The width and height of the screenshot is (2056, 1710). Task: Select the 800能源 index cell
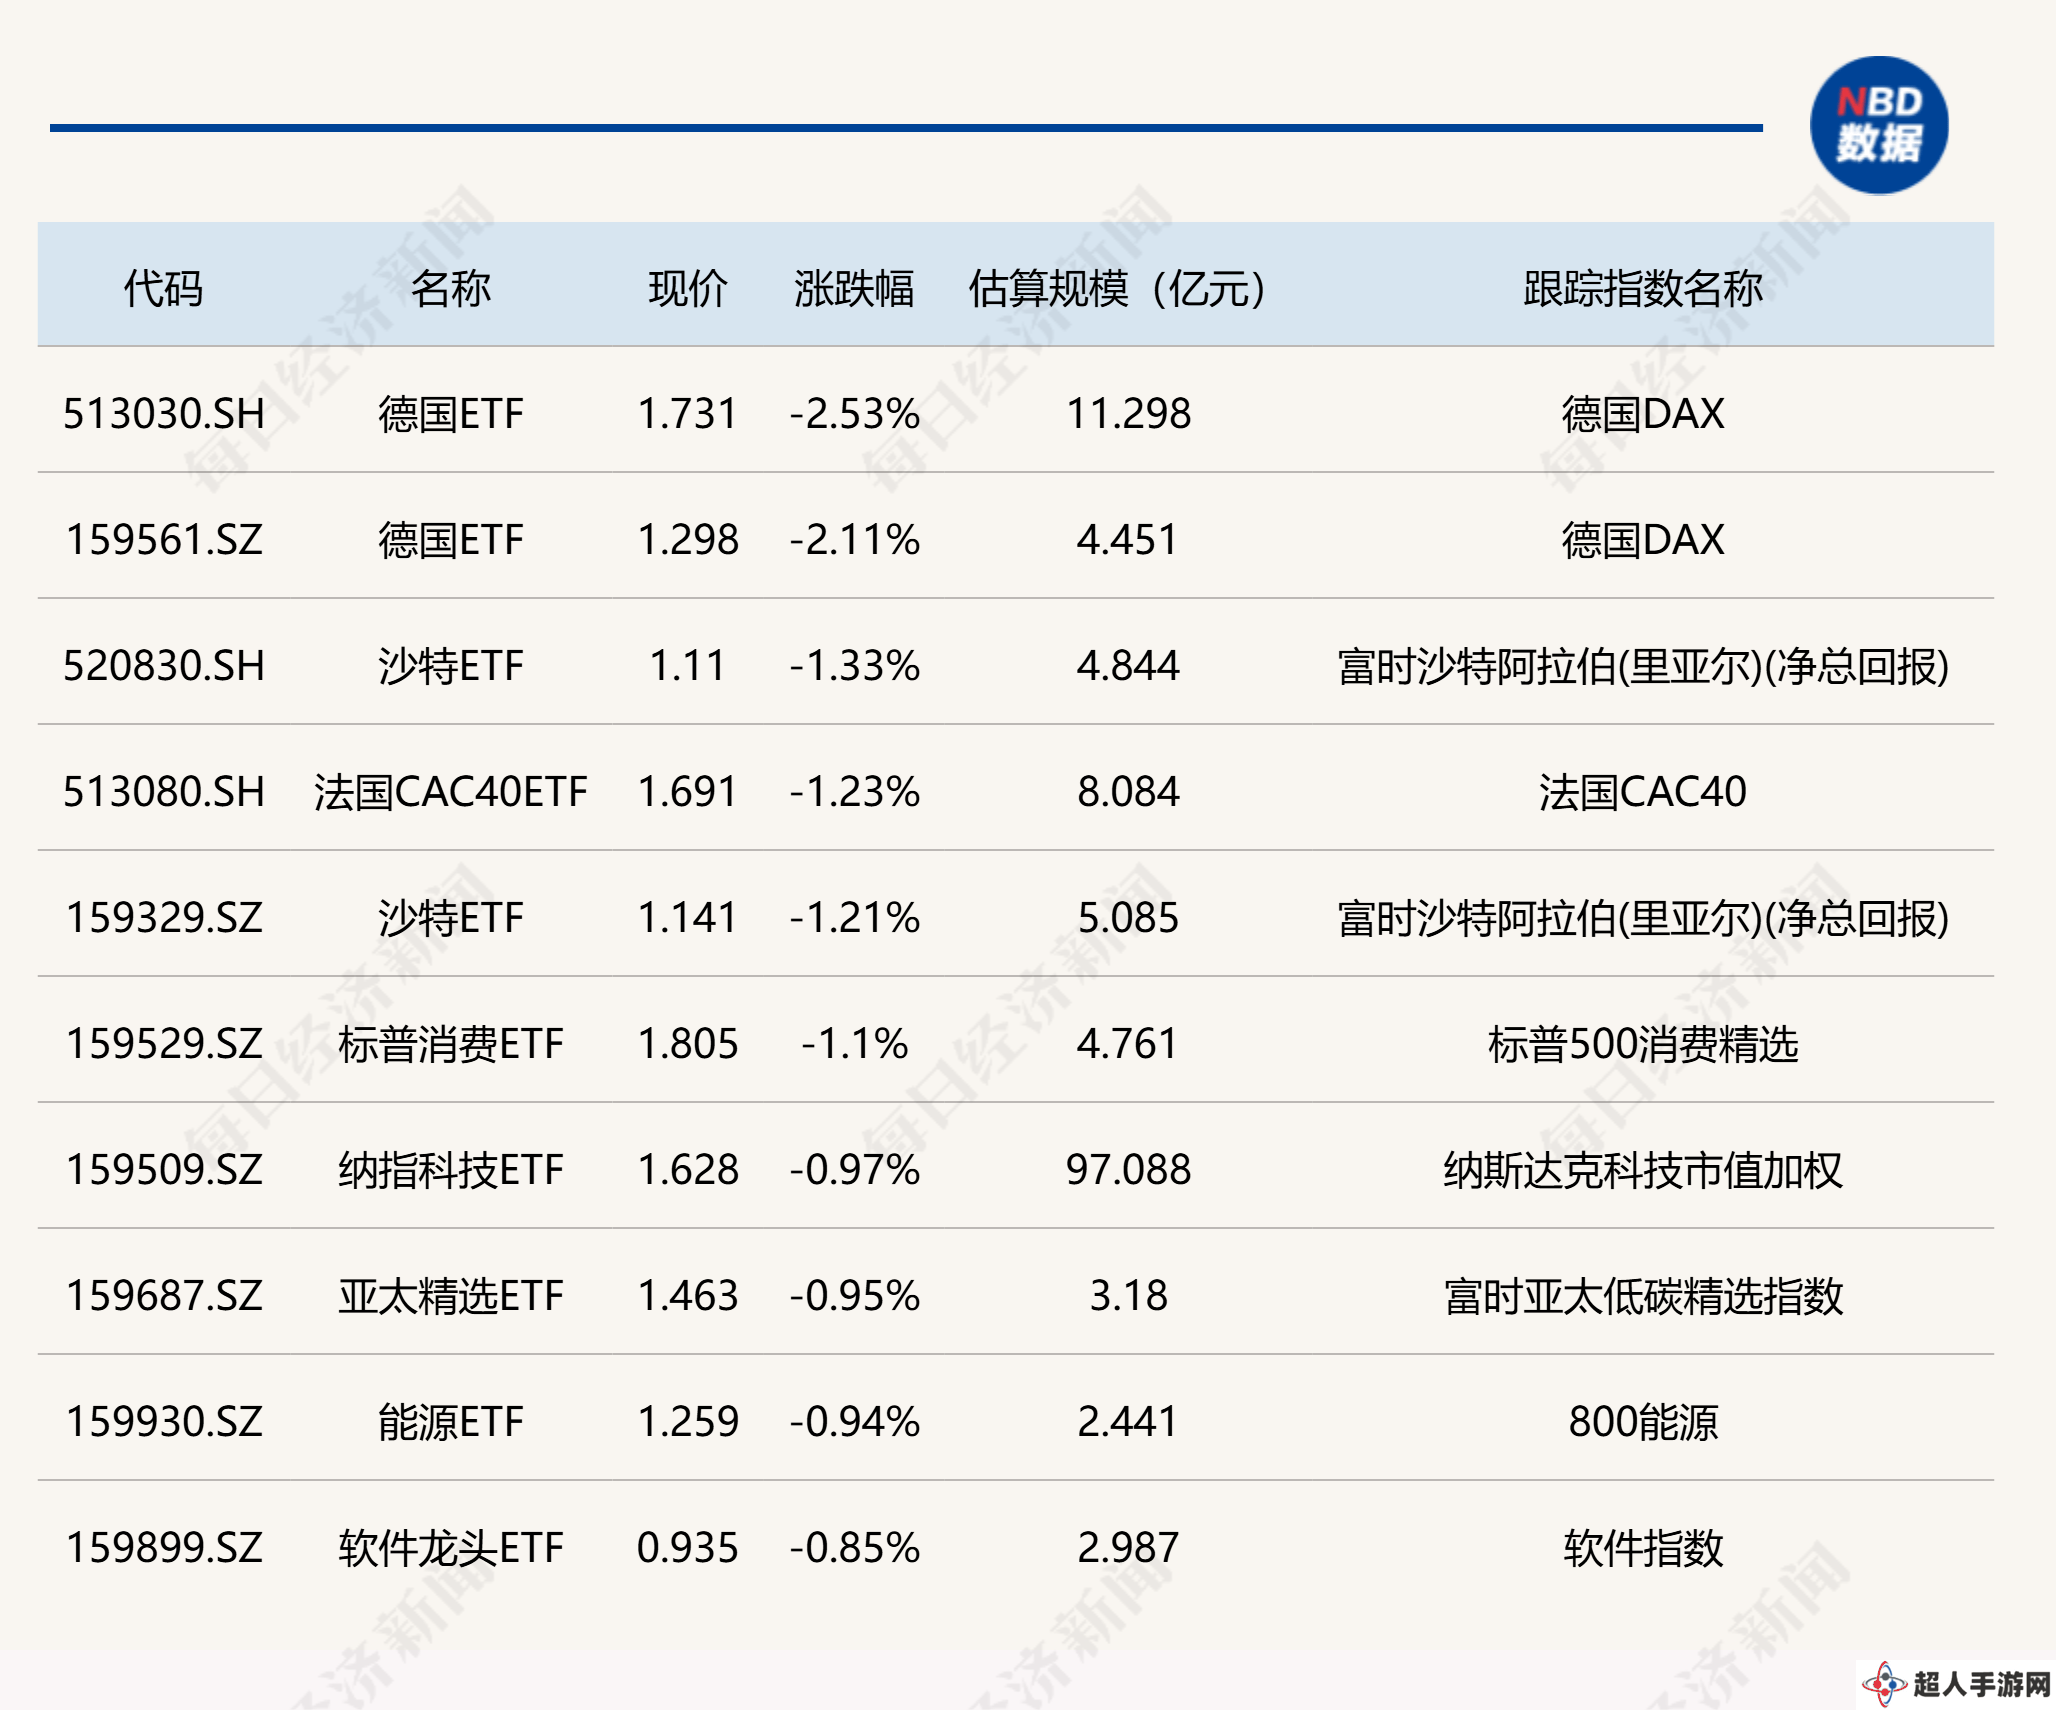[1643, 1421]
